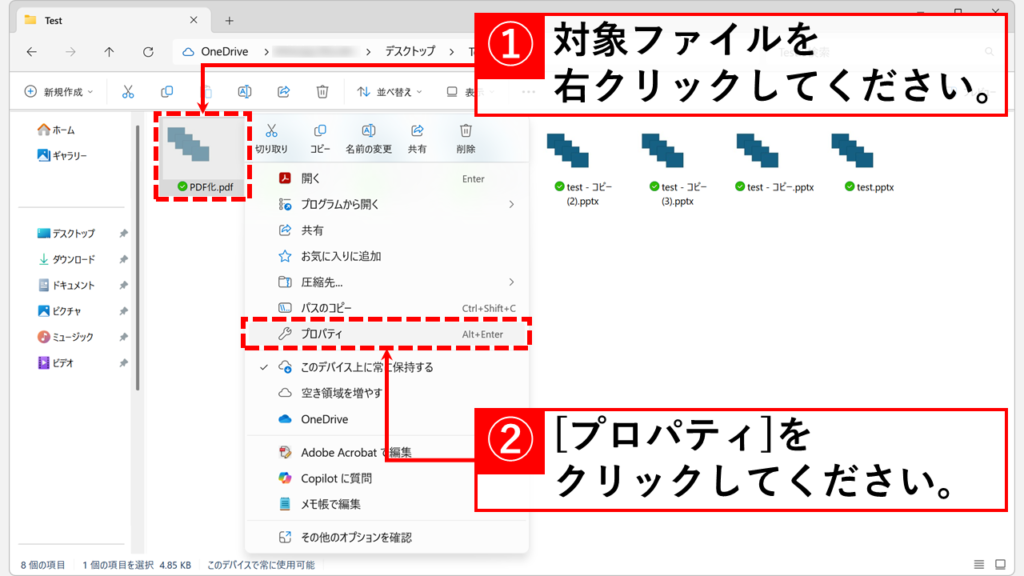Click the Delete trash icon in the toolbar
1024x576 pixels.
(322, 92)
